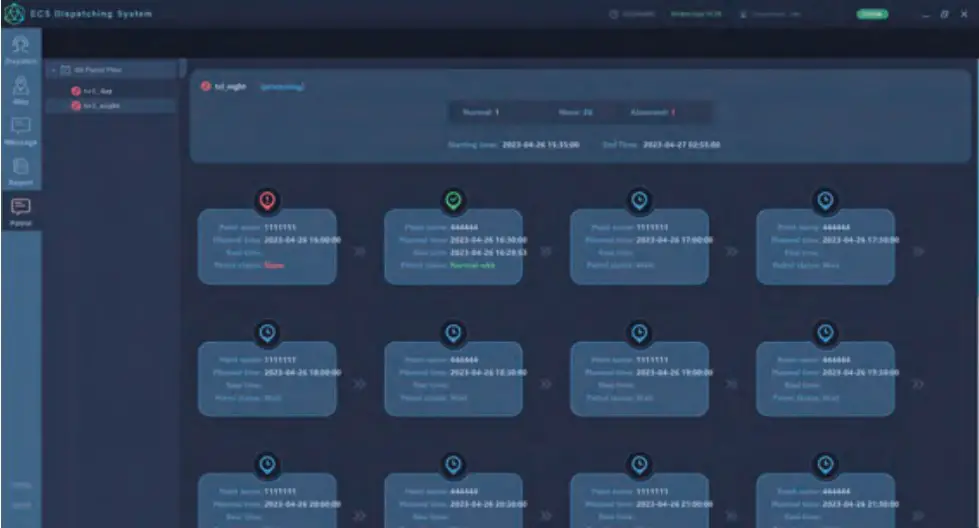Select the second highlighted patrol plan in tree

pyautogui.click(x=111, y=105)
